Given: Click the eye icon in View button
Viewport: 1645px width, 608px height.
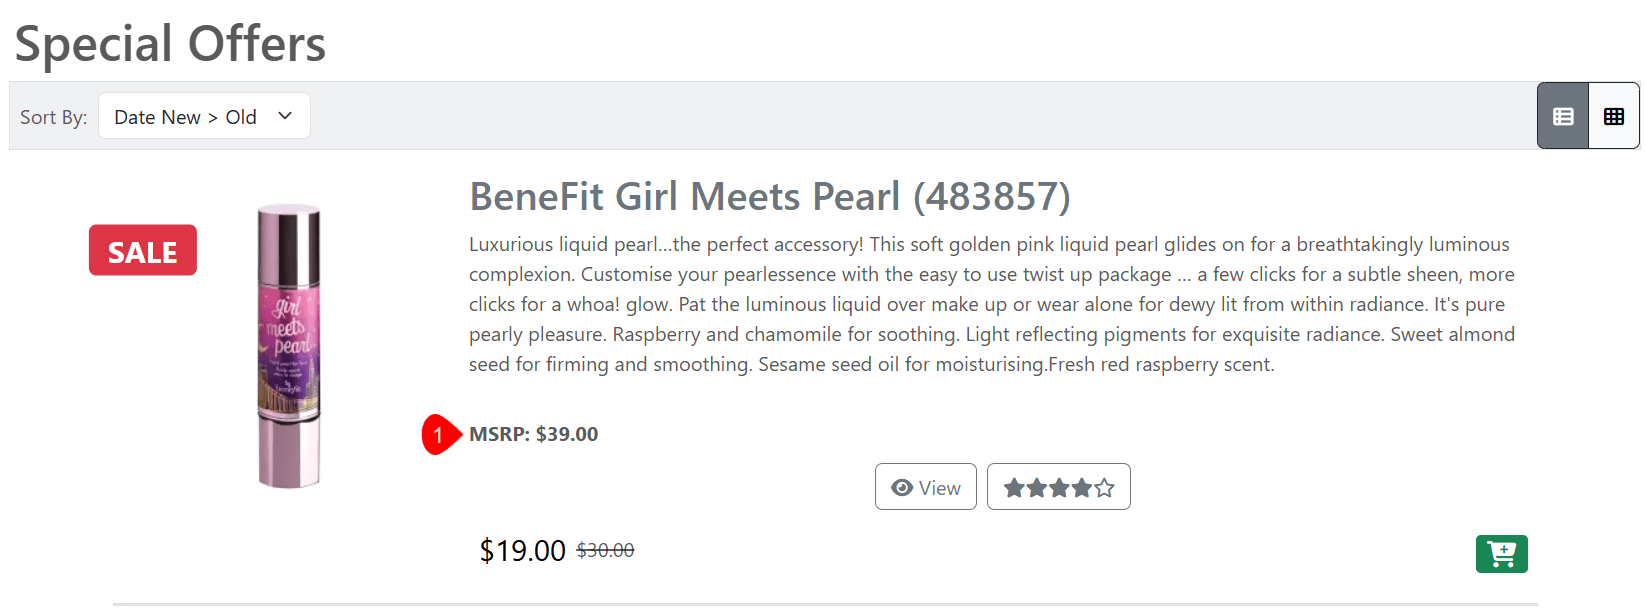Looking at the screenshot, I should (x=902, y=487).
